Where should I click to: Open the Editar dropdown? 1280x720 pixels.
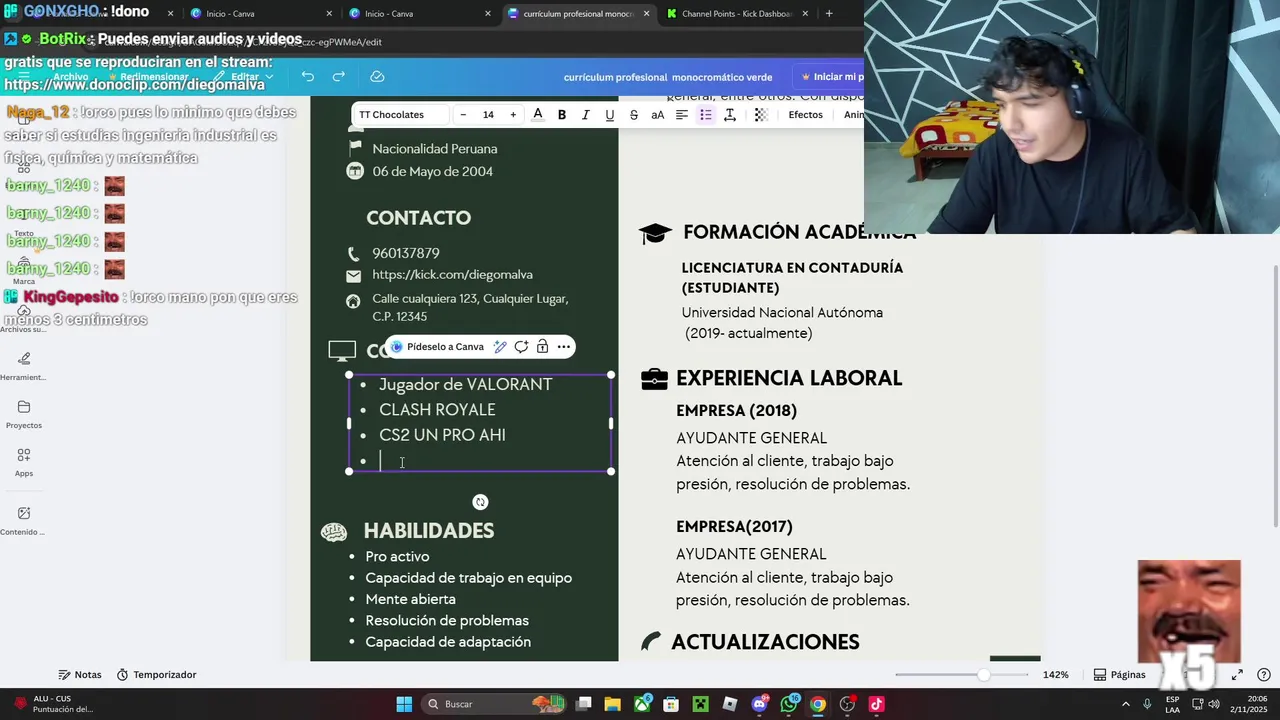coord(245,77)
